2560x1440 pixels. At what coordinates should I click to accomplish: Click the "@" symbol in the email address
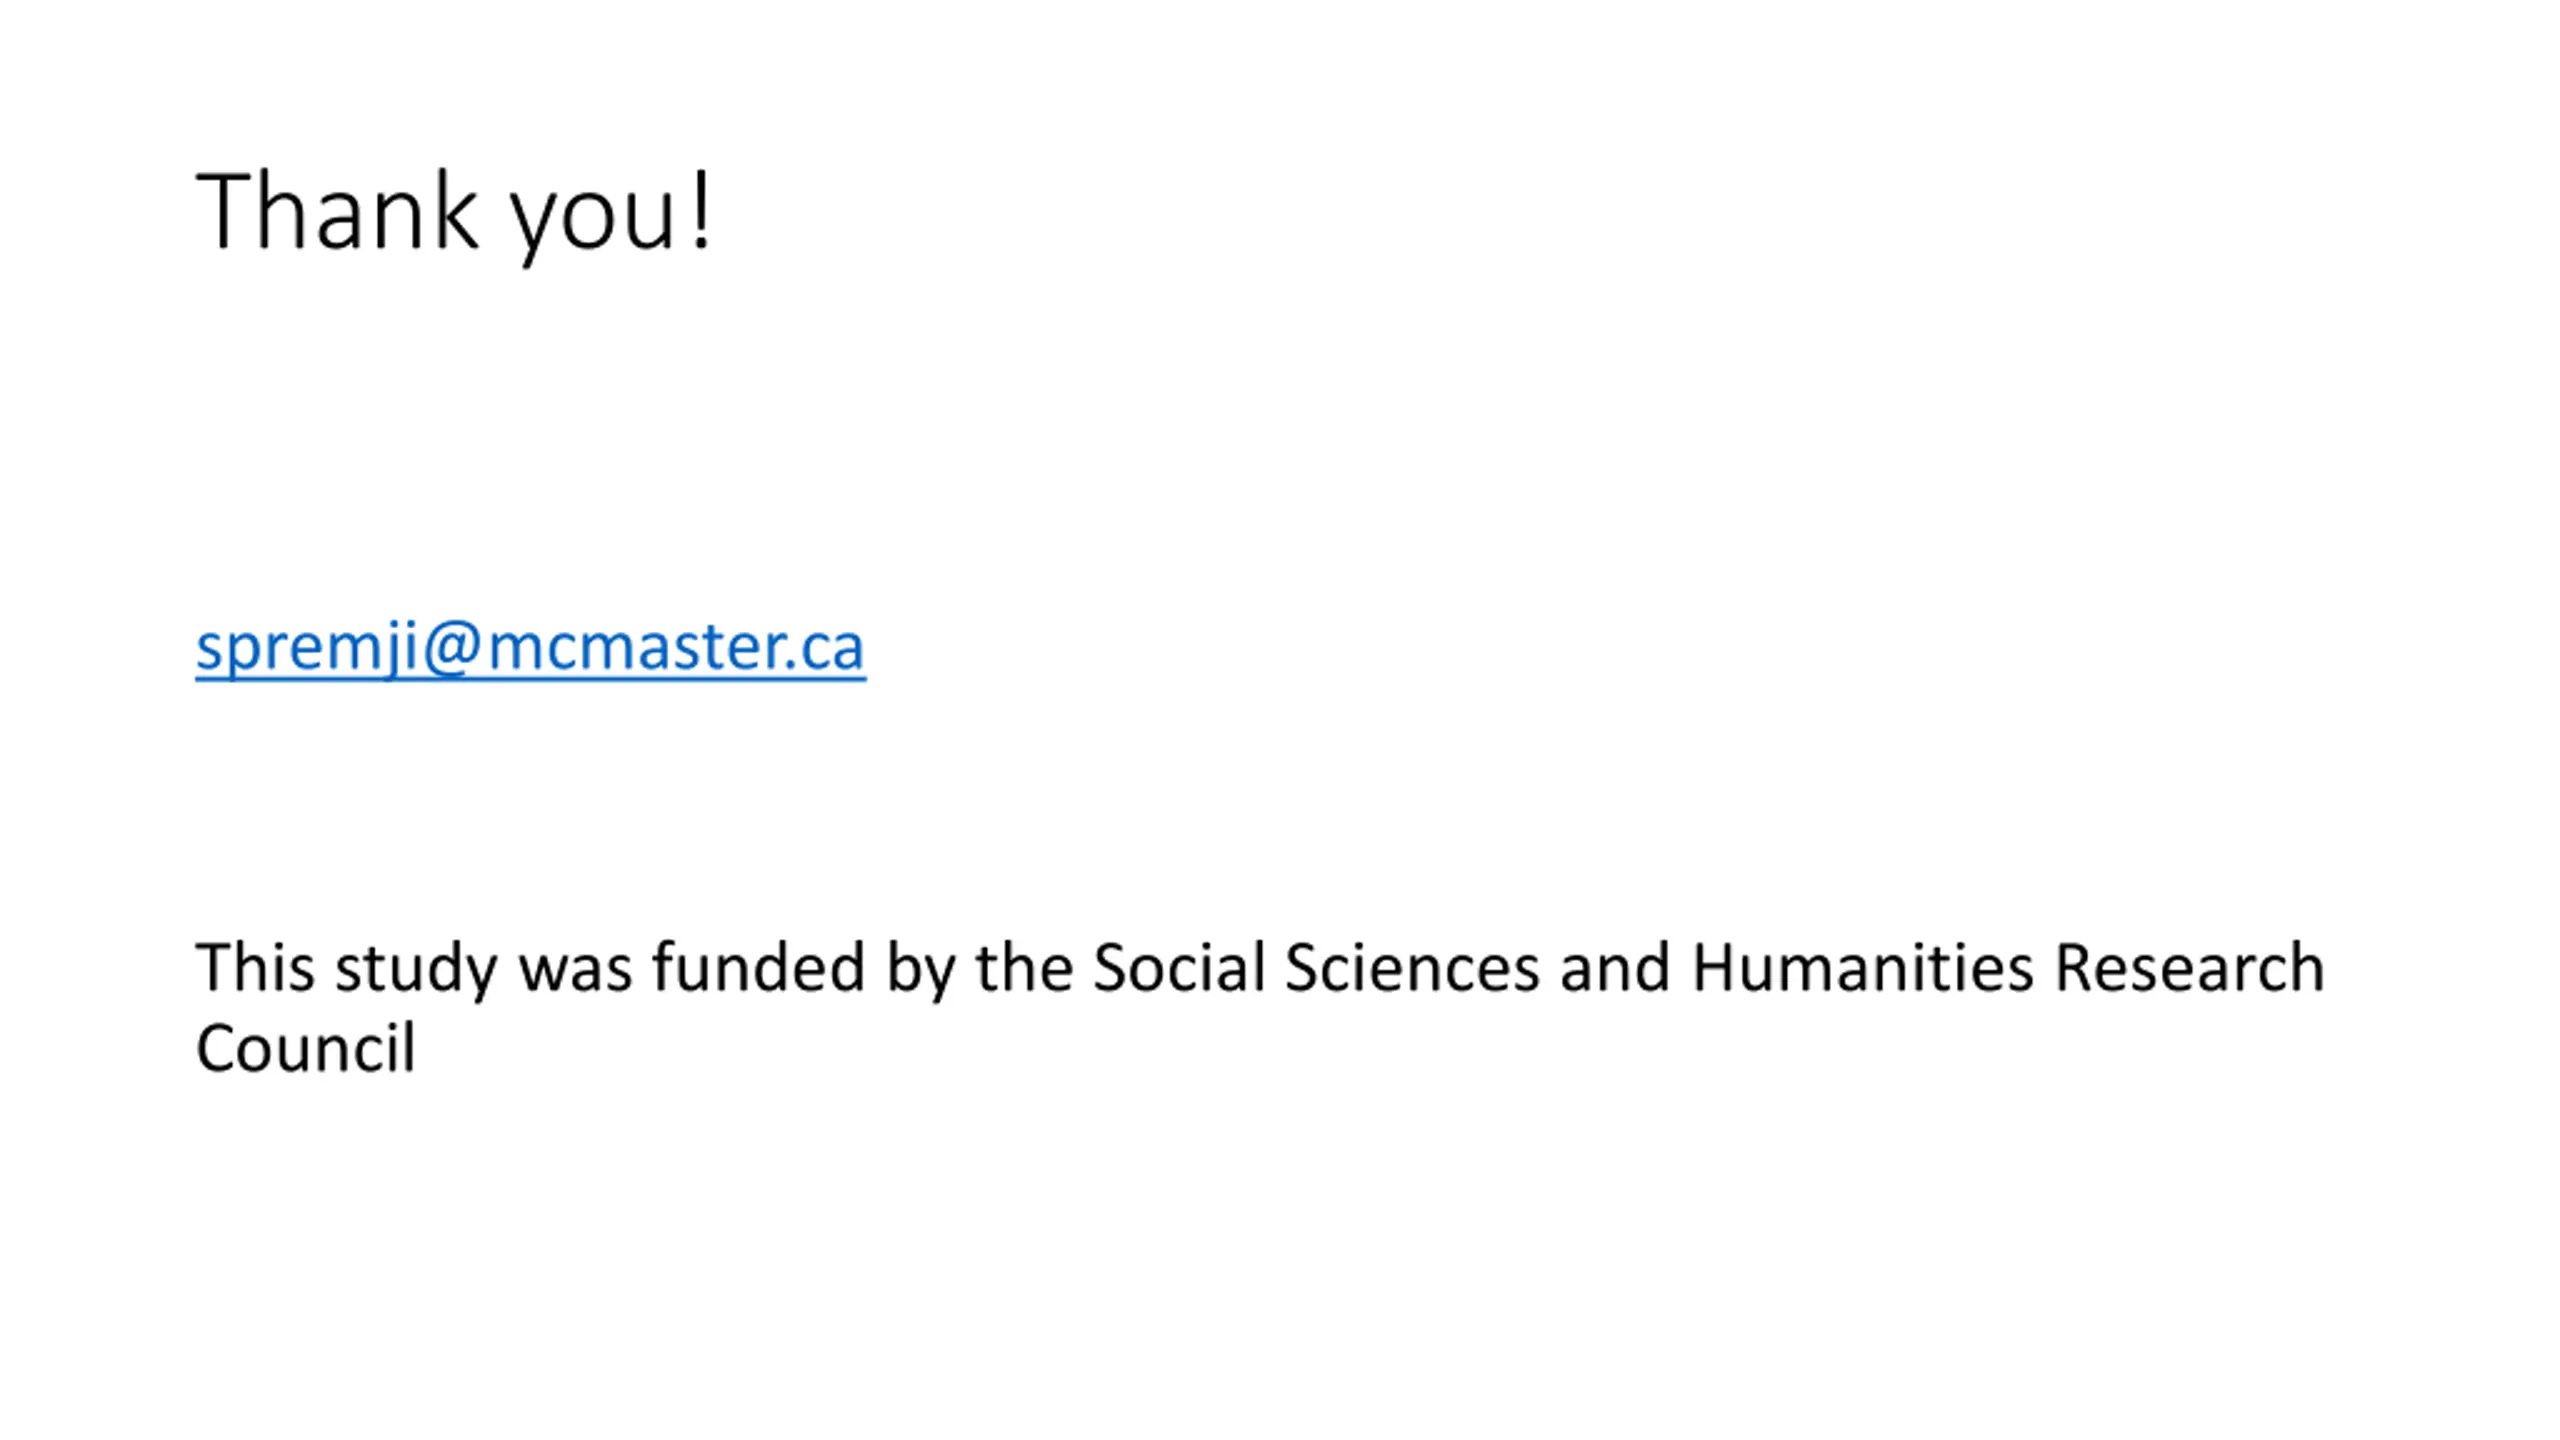click(x=452, y=648)
